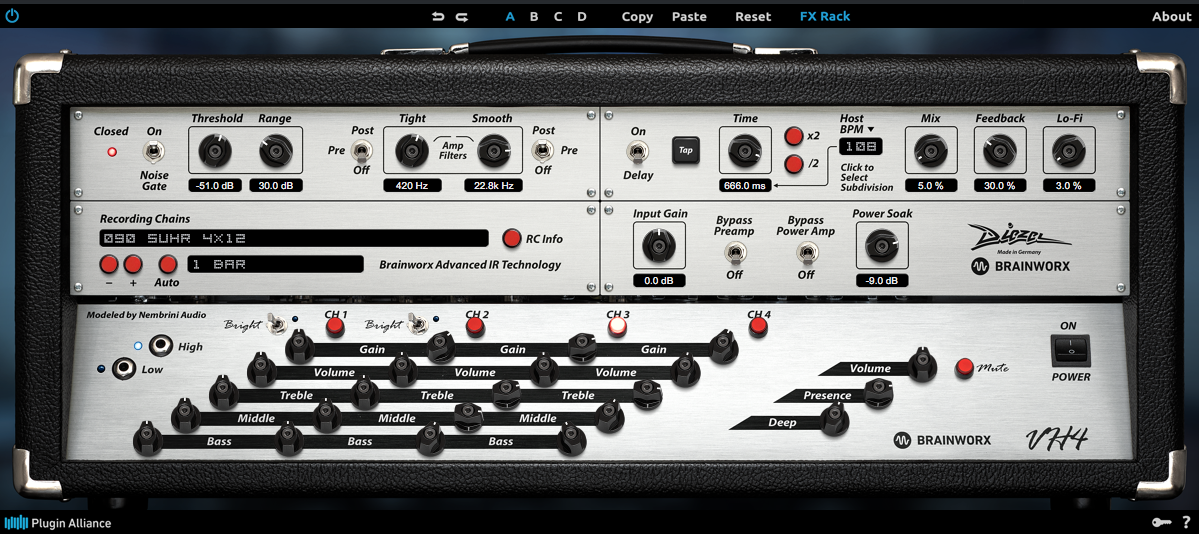Click the Smooth amp filter knob
Viewport: 1199px width, 534px height.
[494, 151]
